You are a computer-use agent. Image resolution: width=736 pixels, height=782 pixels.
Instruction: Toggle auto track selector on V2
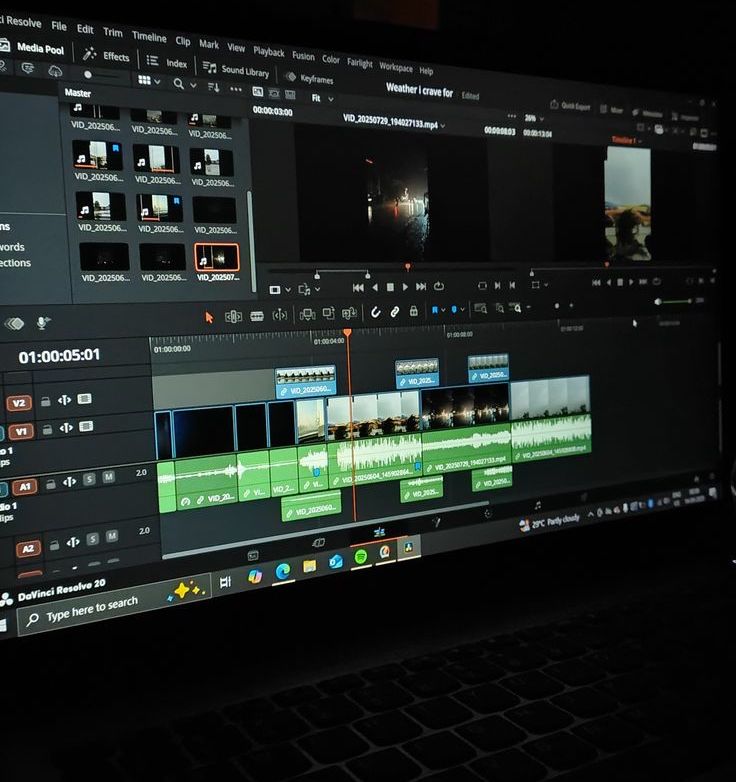64,400
